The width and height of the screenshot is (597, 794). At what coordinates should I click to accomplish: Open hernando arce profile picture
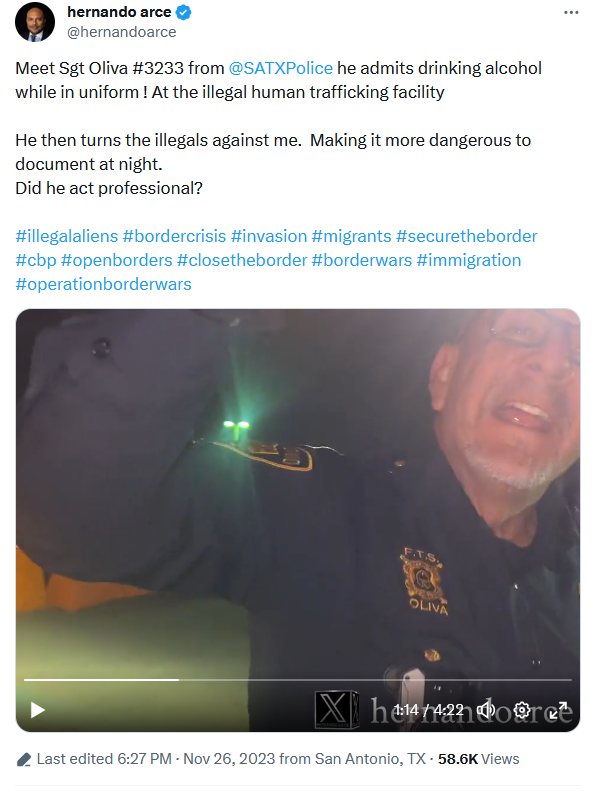[35, 22]
